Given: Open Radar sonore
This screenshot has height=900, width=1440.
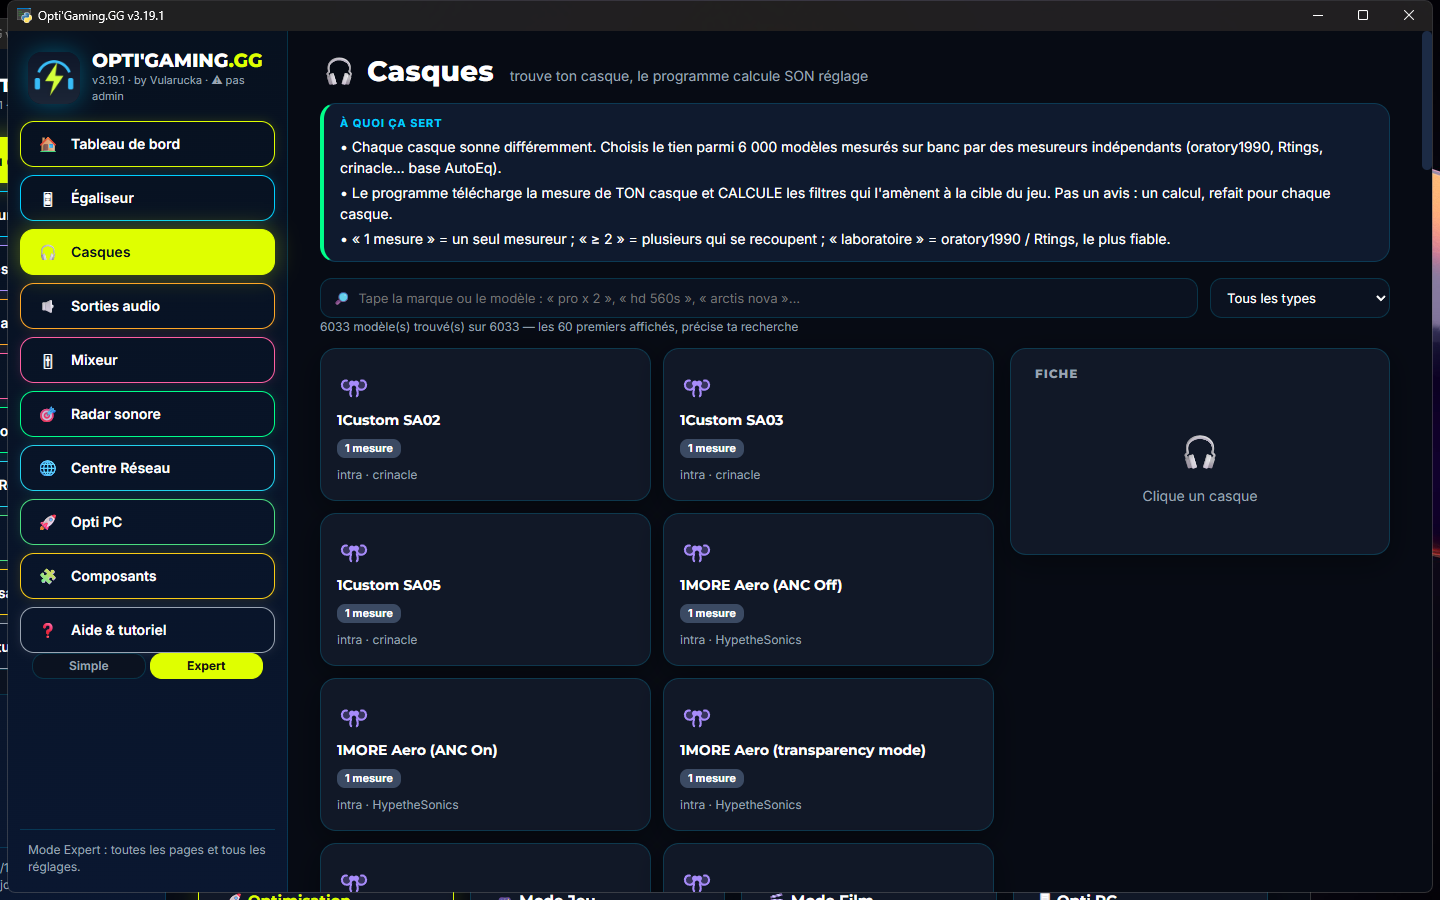Looking at the screenshot, I should (x=147, y=414).
